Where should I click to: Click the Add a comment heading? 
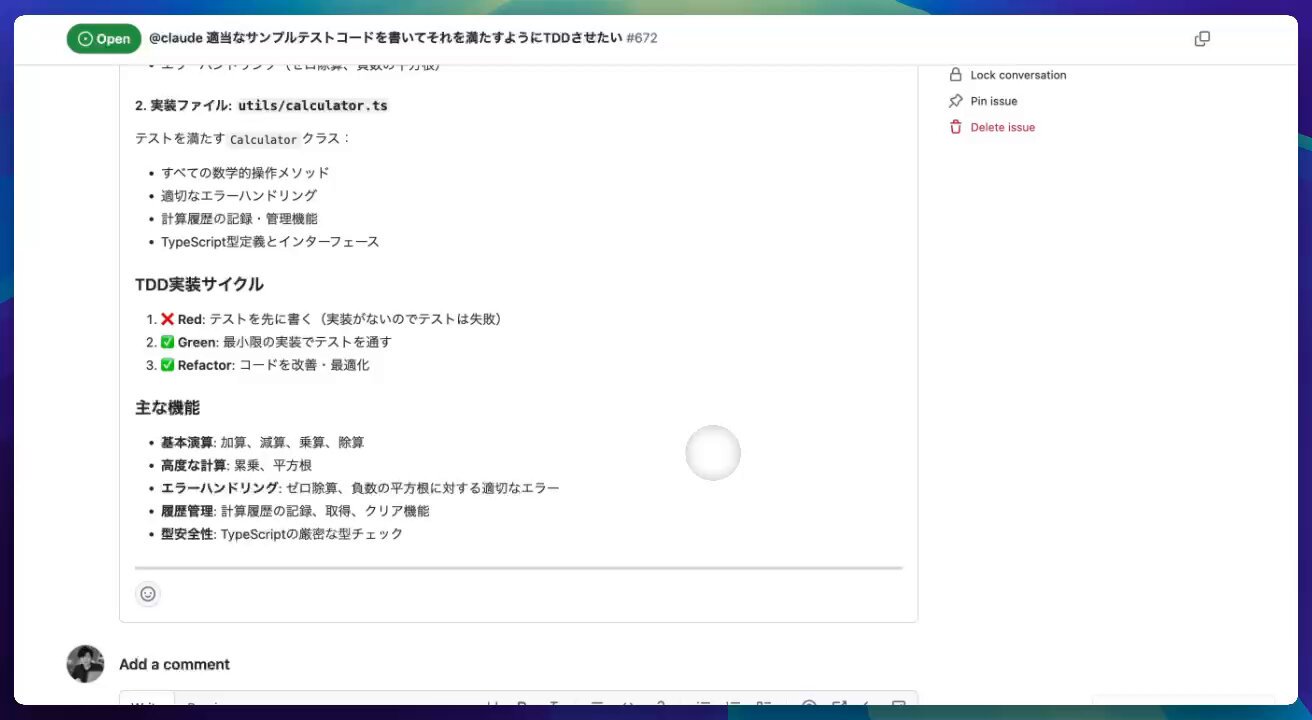click(174, 664)
